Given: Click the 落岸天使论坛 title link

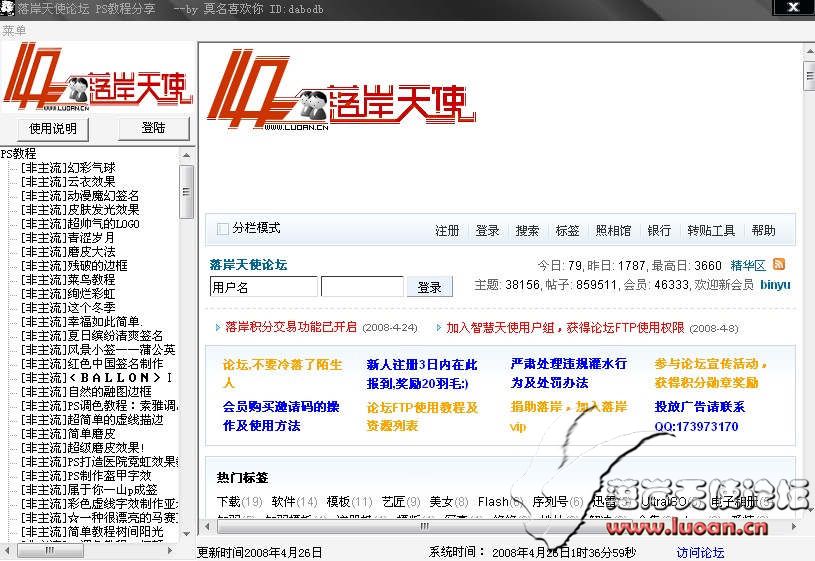Looking at the screenshot, I should tap(248, 265).
